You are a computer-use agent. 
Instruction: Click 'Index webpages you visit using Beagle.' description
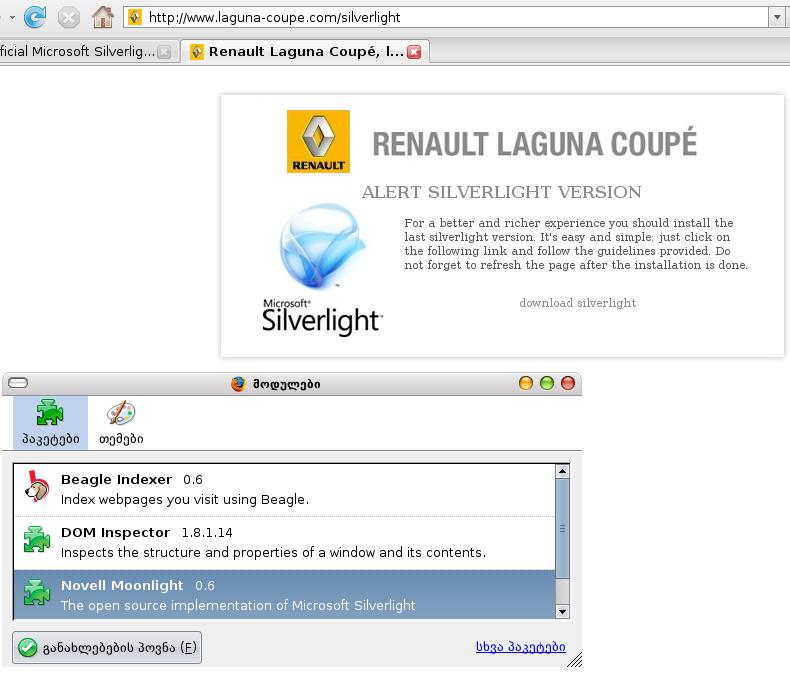point(185,500)
